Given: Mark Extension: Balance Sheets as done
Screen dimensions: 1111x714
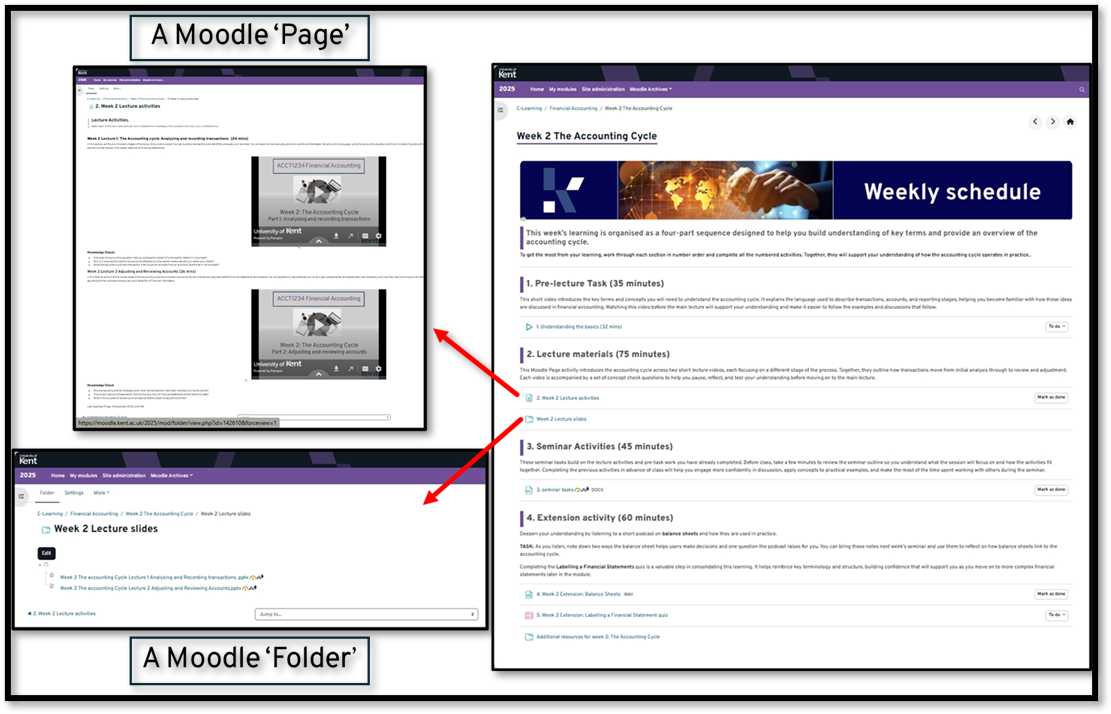Looking at the screenshot, I should tap(1051, 594).
